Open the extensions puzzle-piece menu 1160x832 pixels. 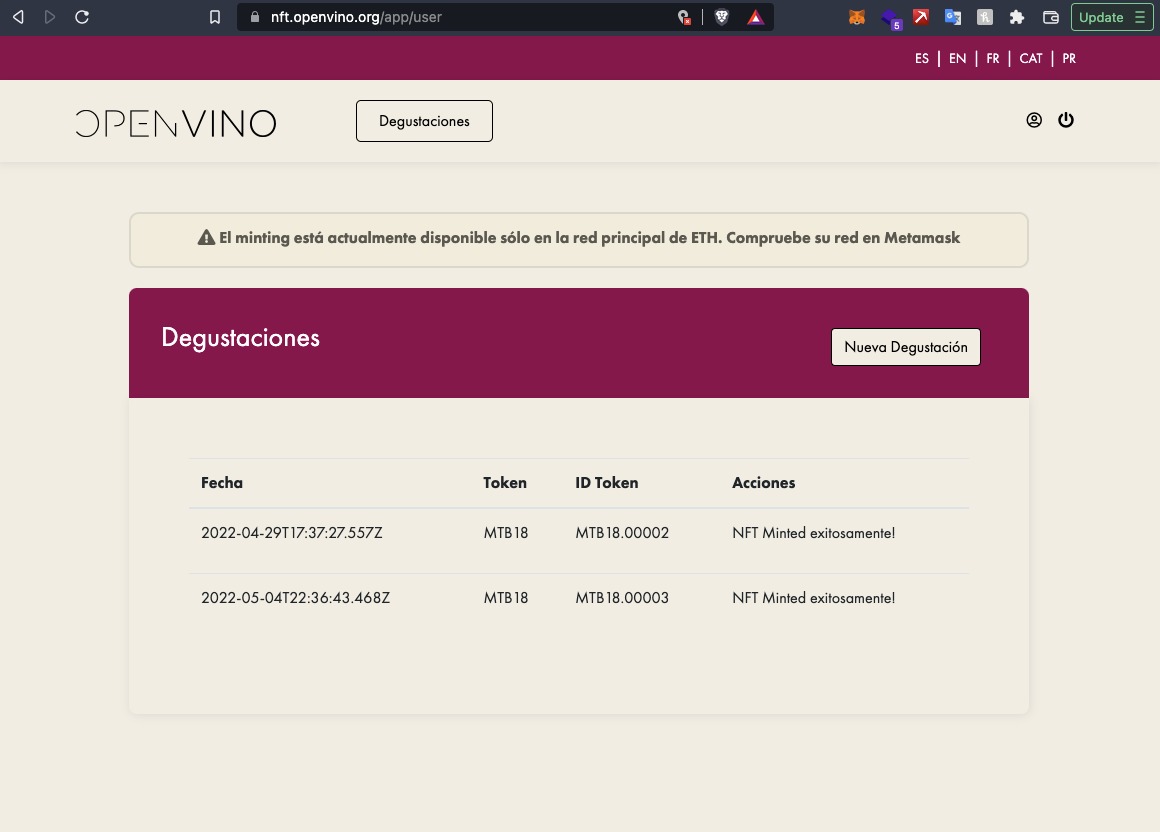pos(1017,17)
